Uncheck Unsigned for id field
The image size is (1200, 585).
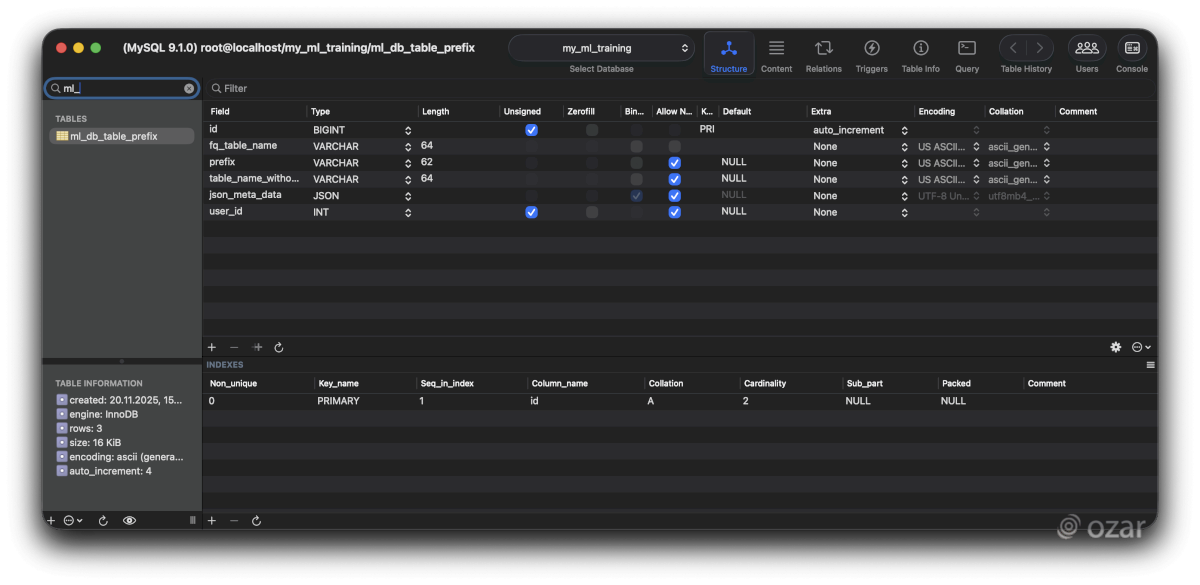pyautogui.click(x=531, y=130)
